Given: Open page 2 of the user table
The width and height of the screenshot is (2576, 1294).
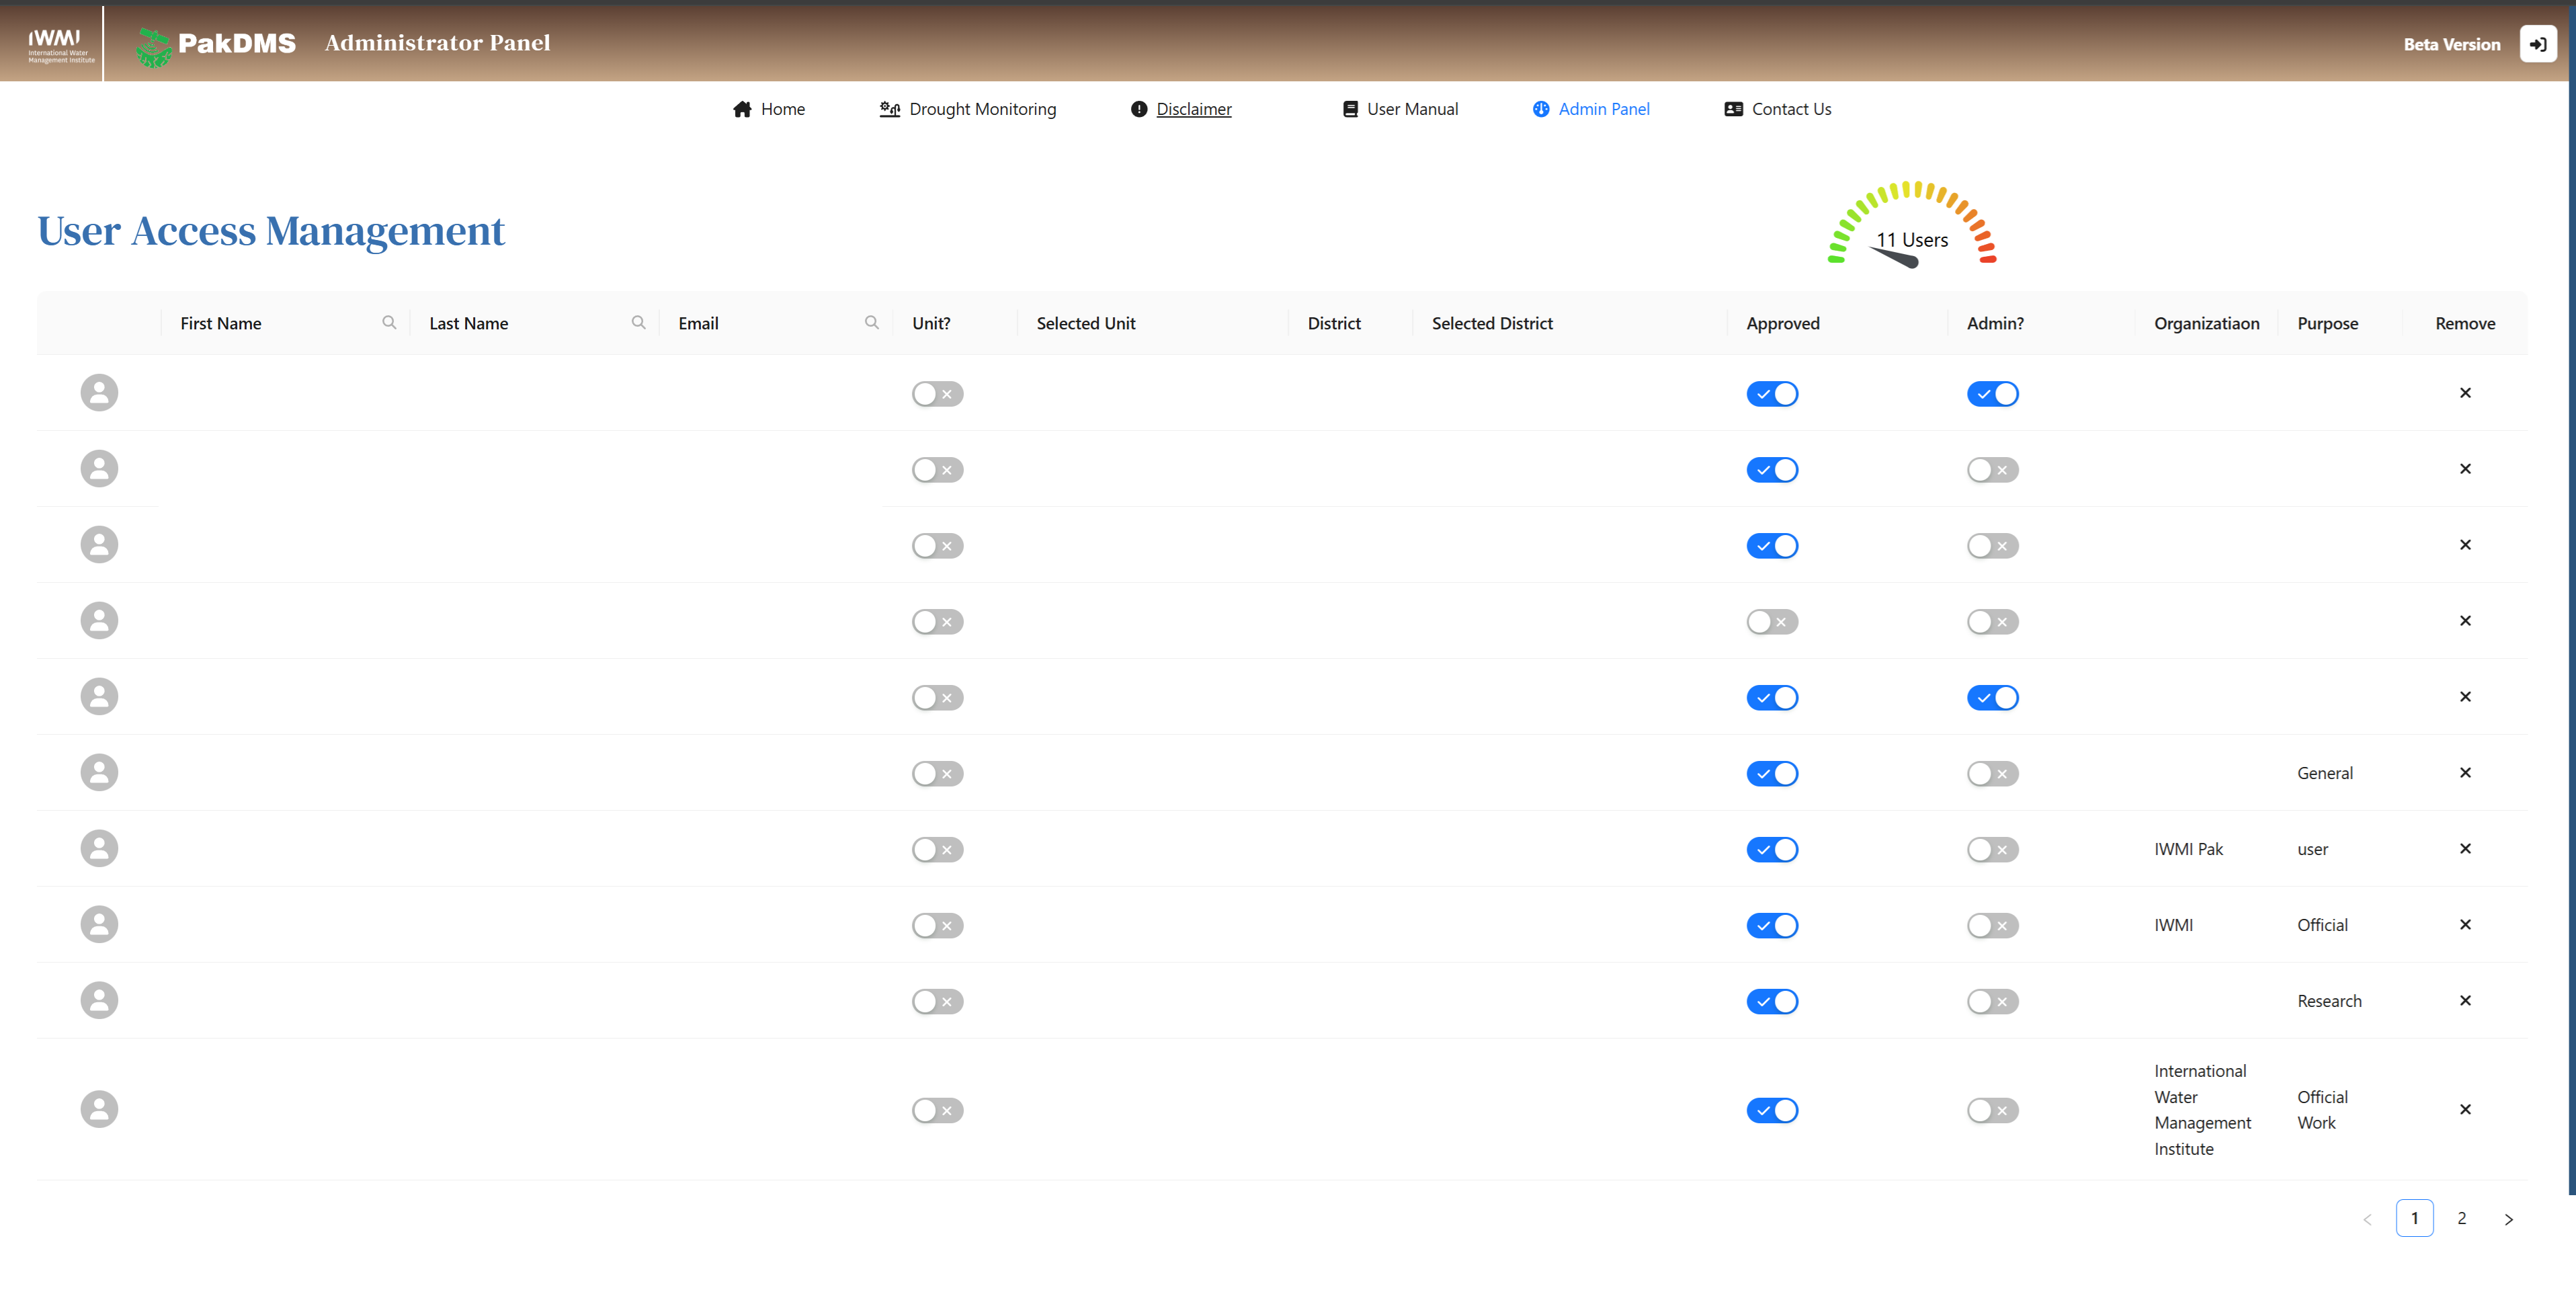Looking at the screenshot, I should pos(2461,1218).
